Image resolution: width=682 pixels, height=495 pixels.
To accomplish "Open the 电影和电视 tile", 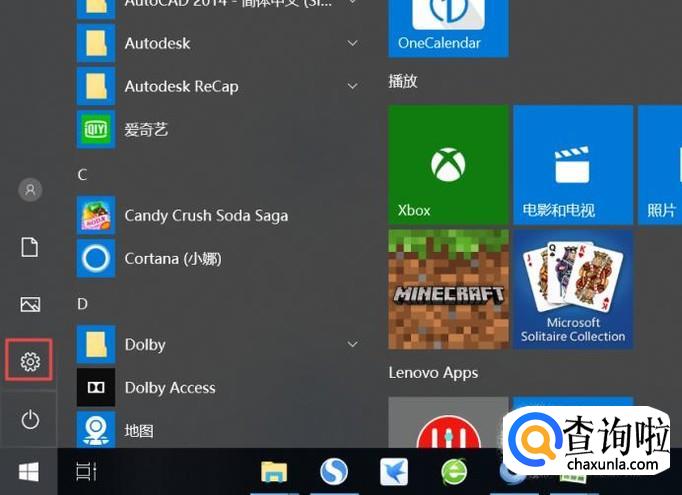I will (573, 164).
